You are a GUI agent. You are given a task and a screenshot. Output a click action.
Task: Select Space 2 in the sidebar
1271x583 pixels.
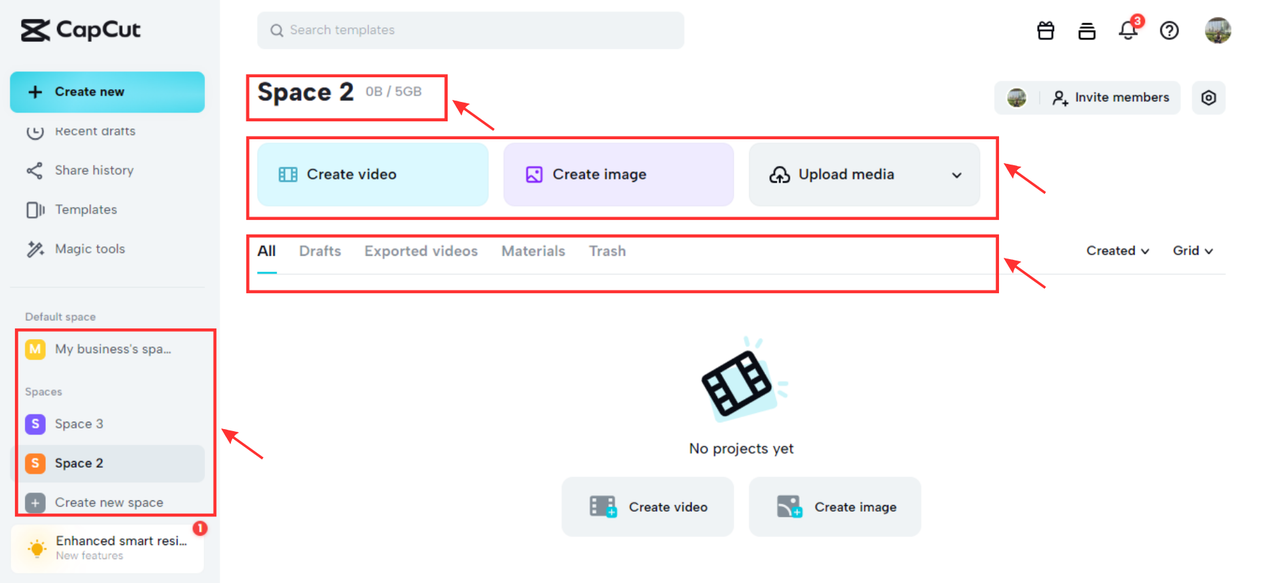click(107, 463)
